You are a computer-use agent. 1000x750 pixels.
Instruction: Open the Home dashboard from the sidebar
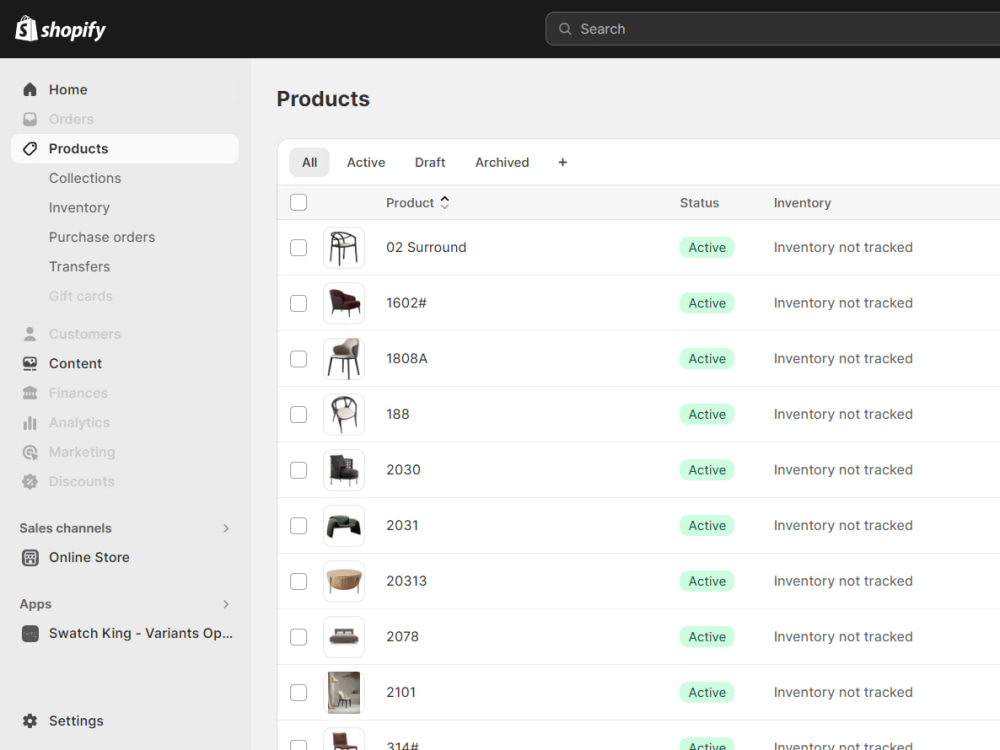(30, 89)
